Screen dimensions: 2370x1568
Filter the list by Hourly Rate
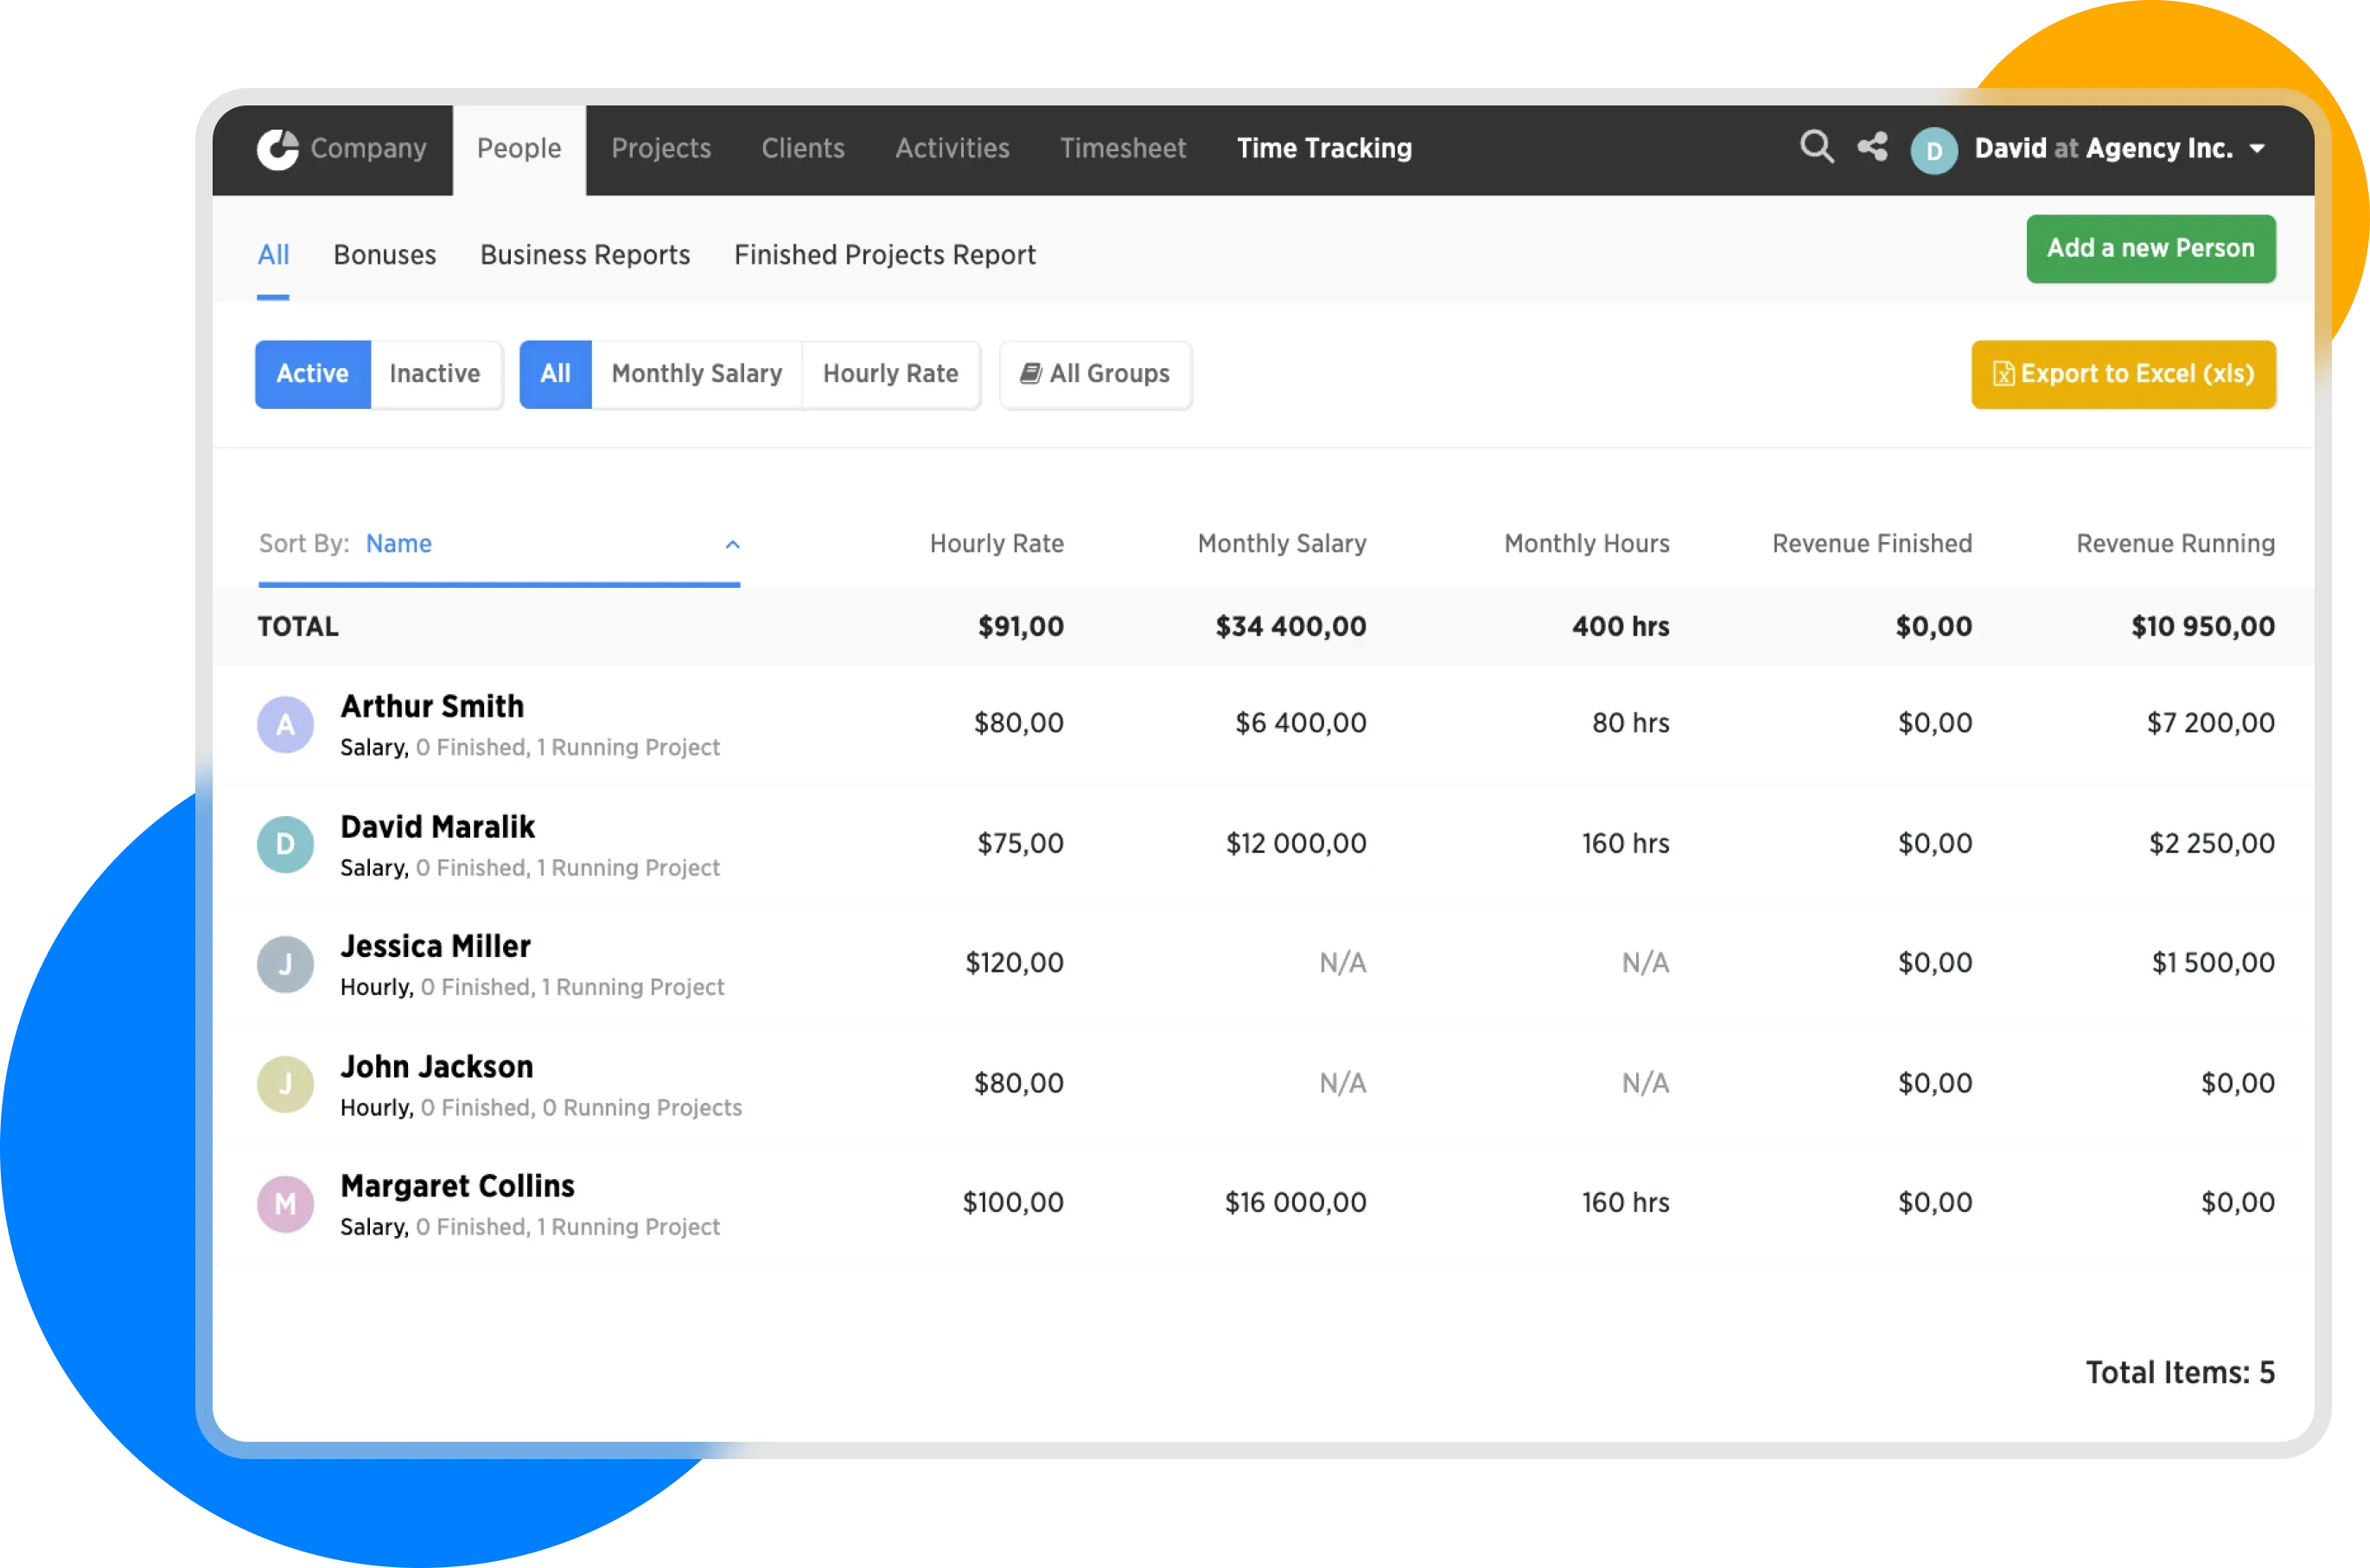pyautogui.click(x=890, y=374)
